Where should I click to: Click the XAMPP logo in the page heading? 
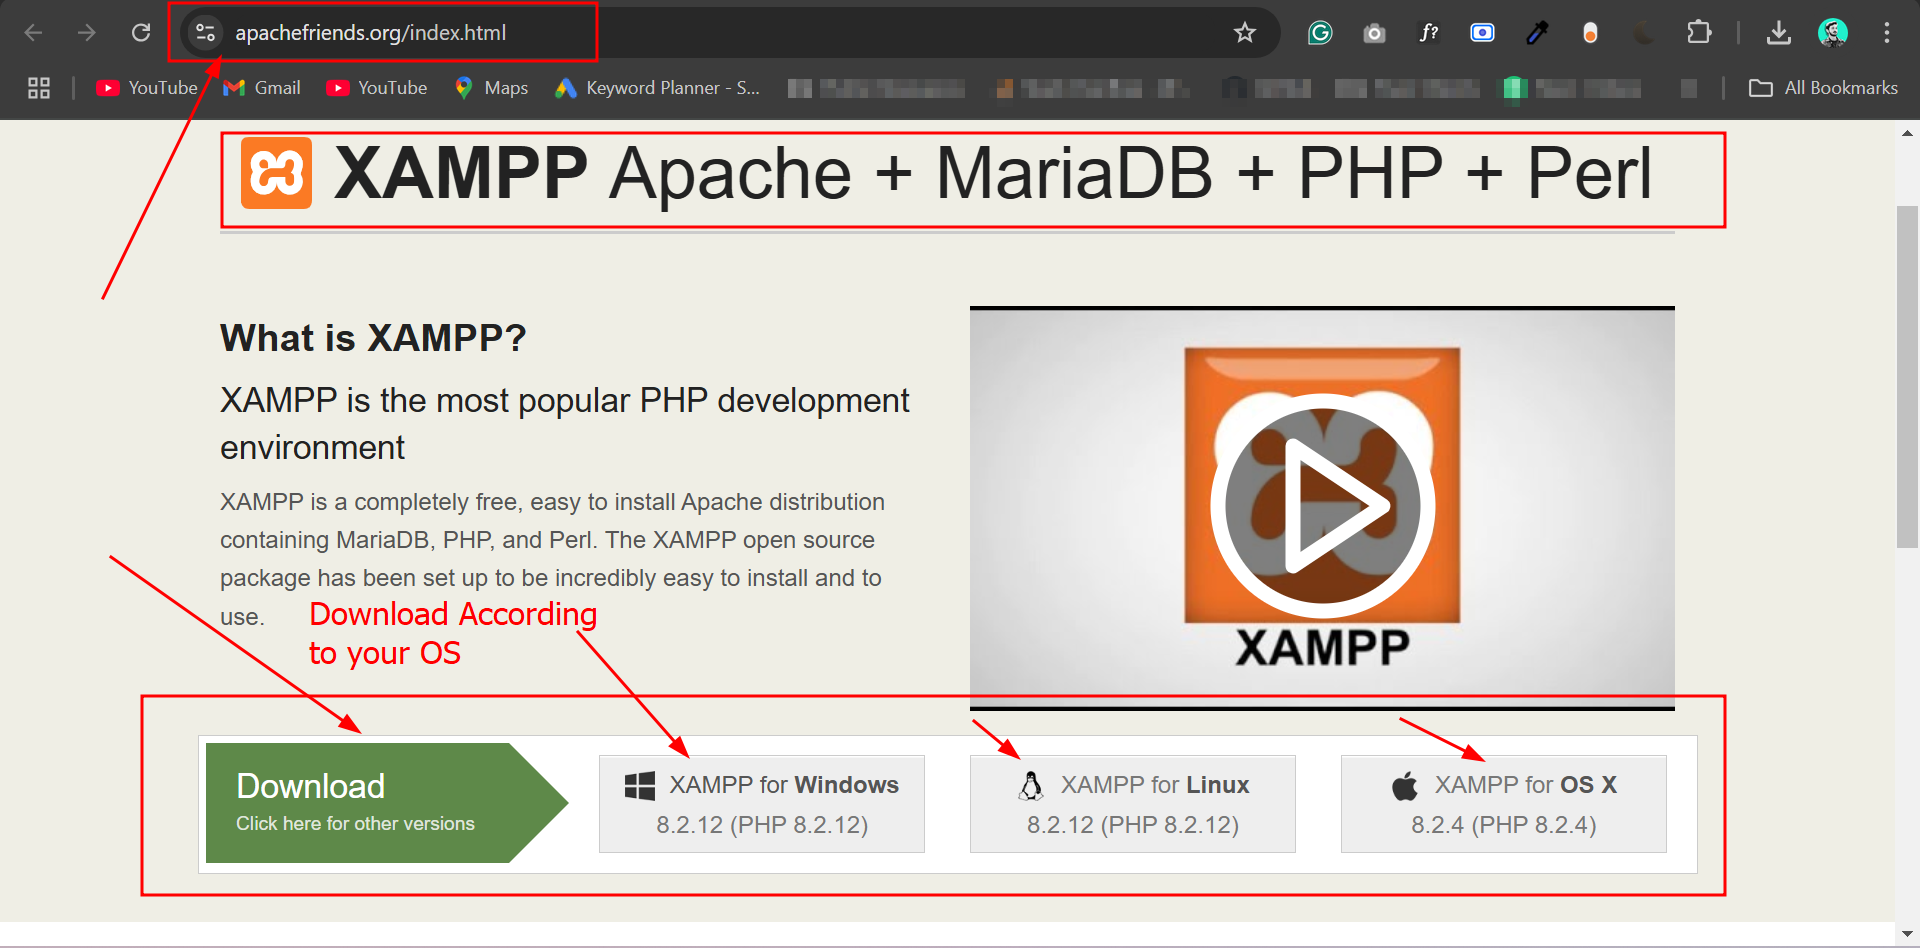click(x=276, y=172)
